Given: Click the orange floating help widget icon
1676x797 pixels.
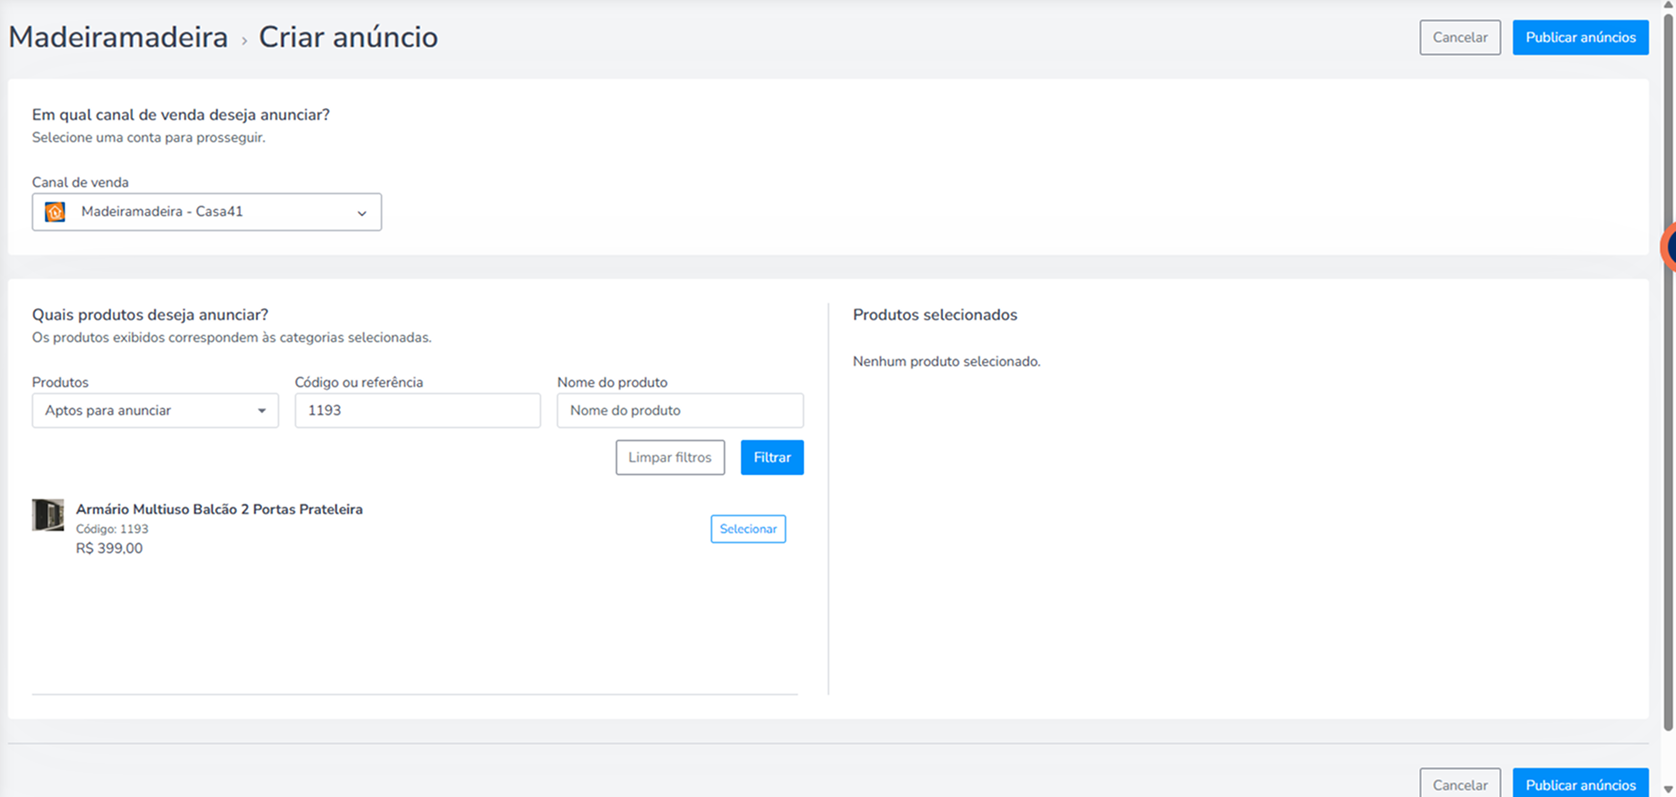Looking at the screenshot, I should pos(1668,247).
